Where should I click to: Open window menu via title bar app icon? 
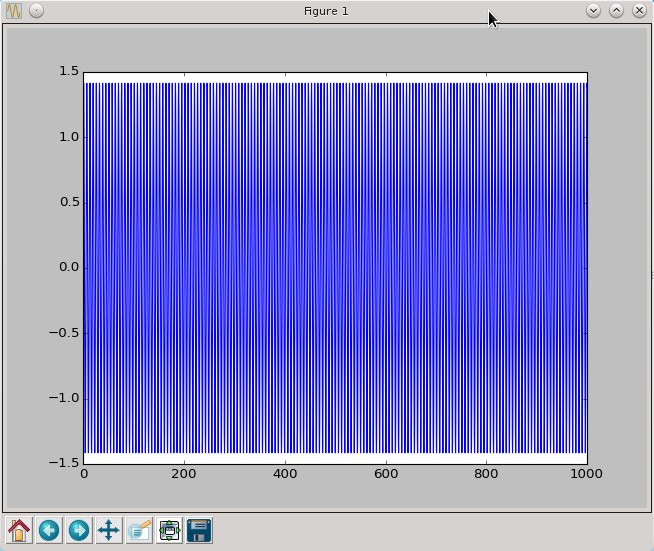[x=14, y=10]
